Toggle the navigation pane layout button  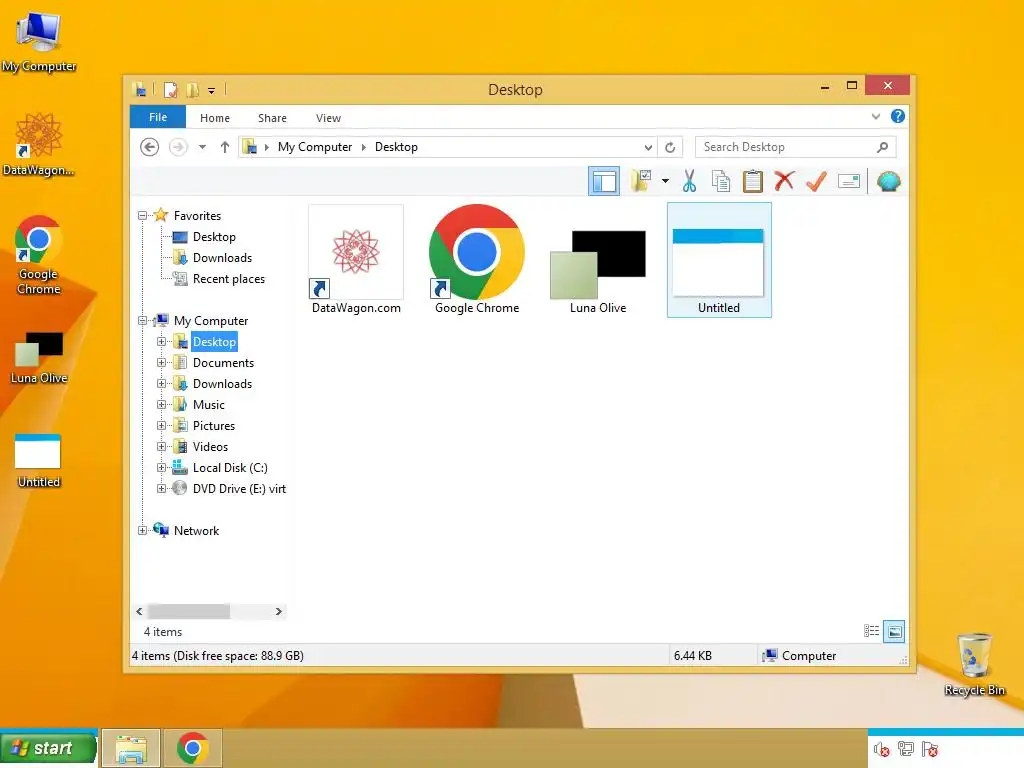click(x=604, y=182)
